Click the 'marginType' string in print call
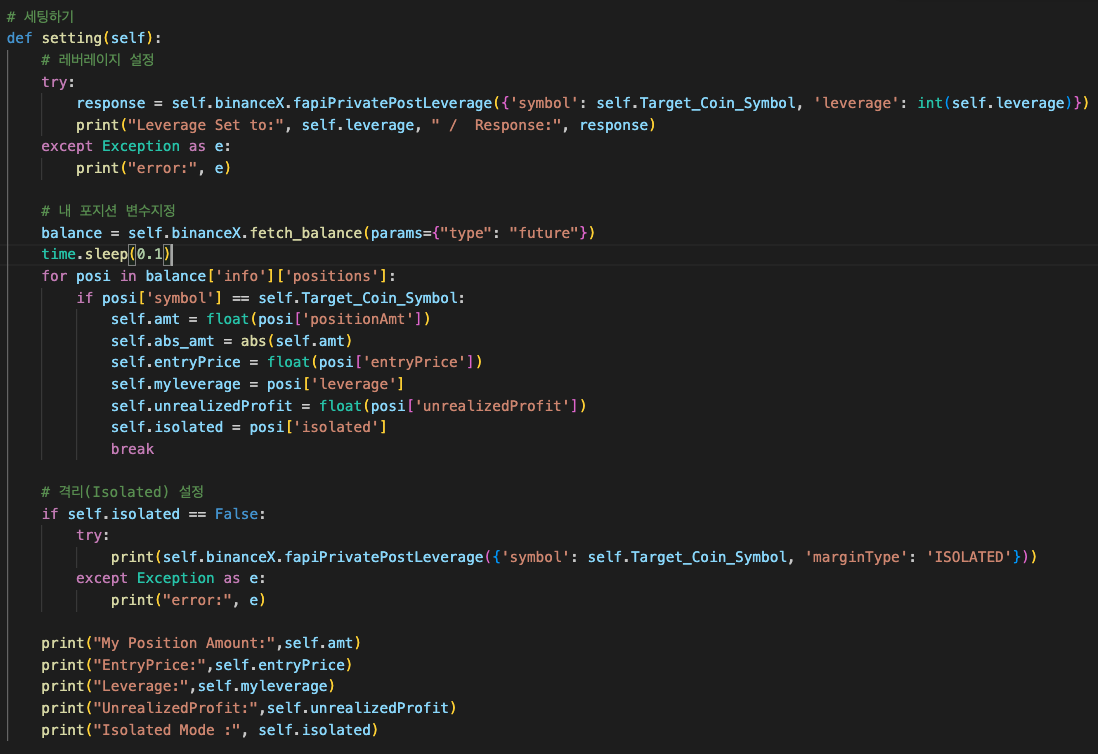 856,557
